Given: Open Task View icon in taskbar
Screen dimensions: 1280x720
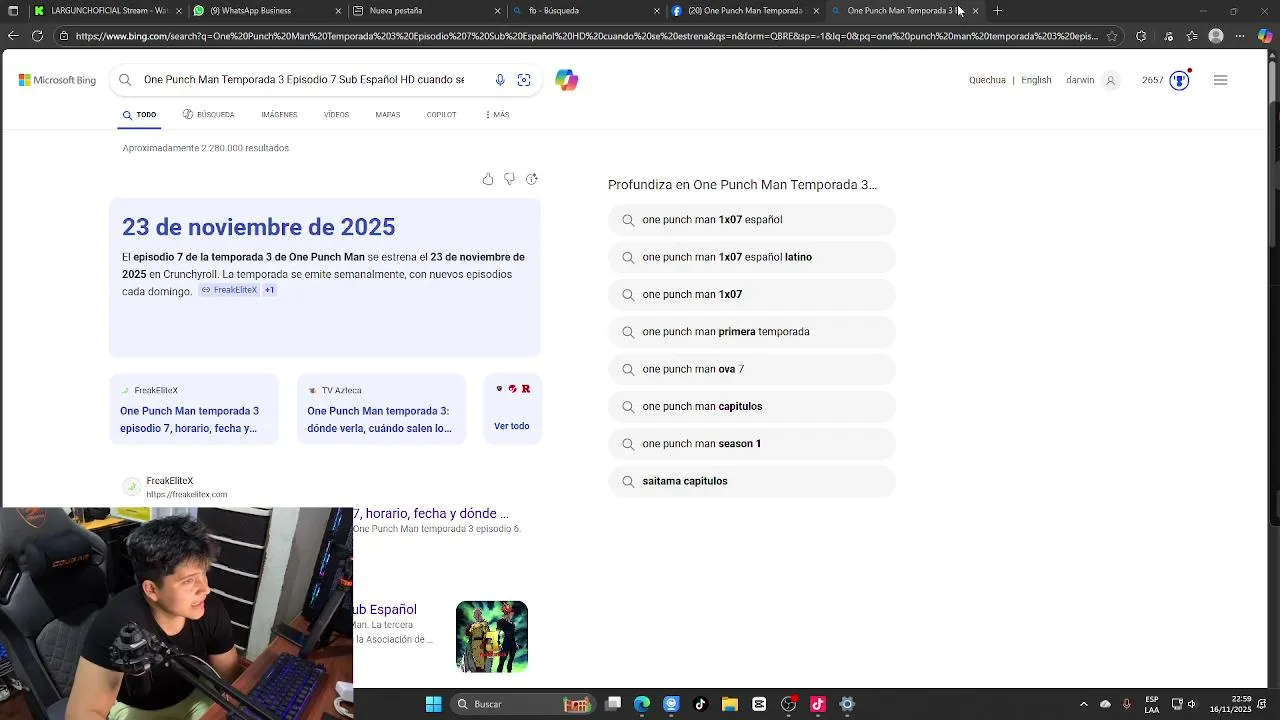Looking at the screenshot, I should tap(613, 704).
